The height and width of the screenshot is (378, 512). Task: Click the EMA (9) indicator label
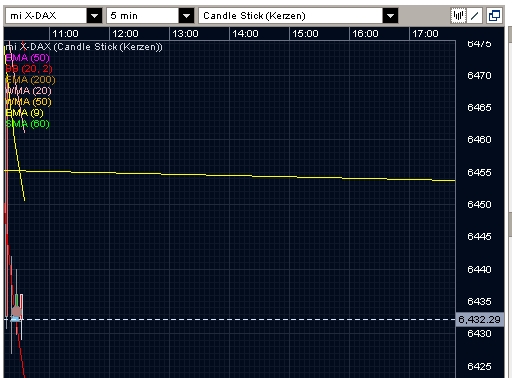click(x=25, y=113)
